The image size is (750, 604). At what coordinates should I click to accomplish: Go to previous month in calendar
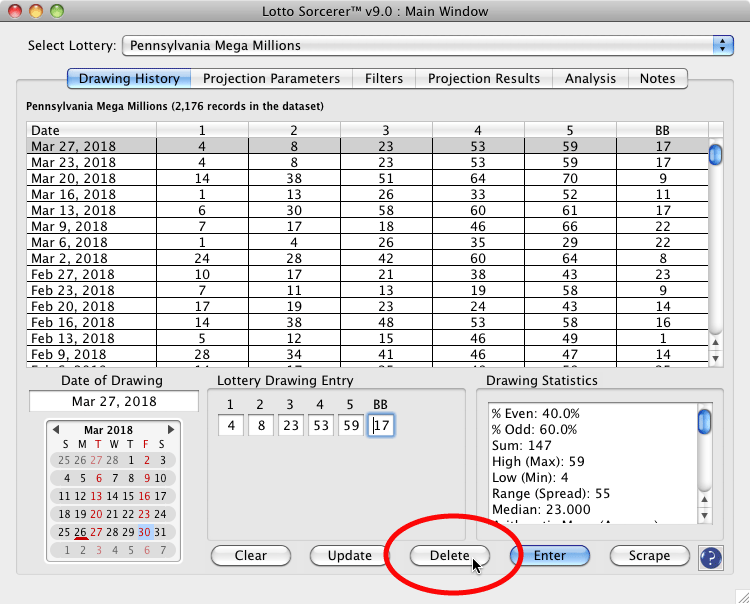(x=56, y=429)
